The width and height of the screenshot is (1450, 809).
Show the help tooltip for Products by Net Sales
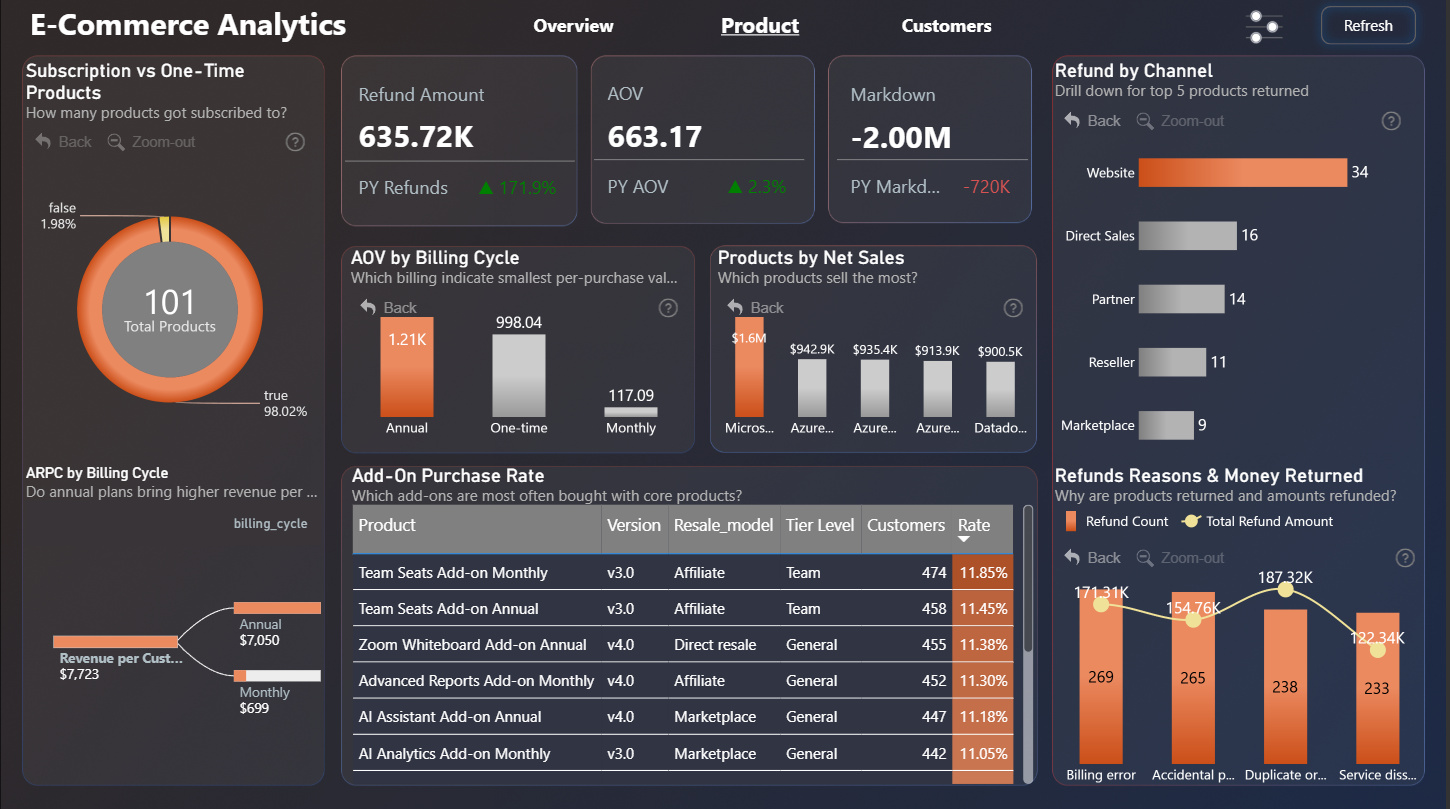1012,308
